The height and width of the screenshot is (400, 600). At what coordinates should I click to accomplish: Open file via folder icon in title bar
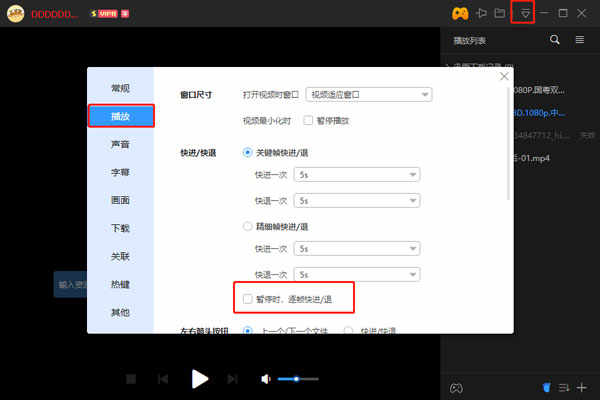[x=500, y=13]
